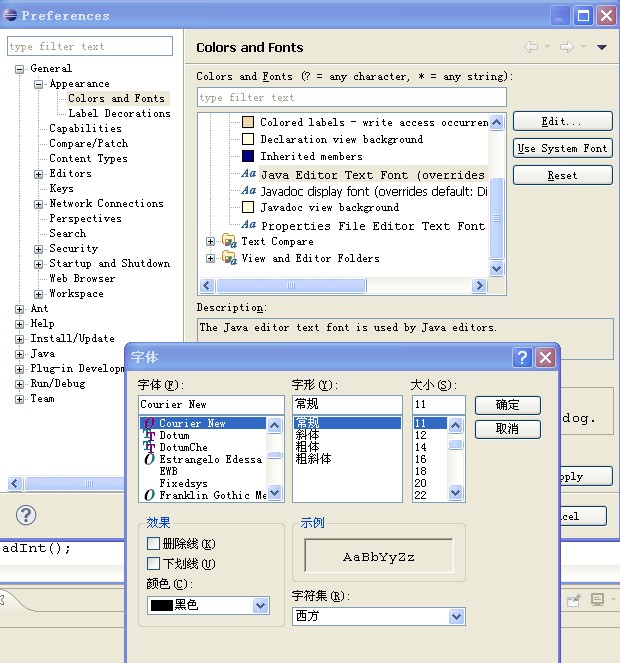Select Fixedsys in the font list
This screenshot has height=663, width=620.
183,483
